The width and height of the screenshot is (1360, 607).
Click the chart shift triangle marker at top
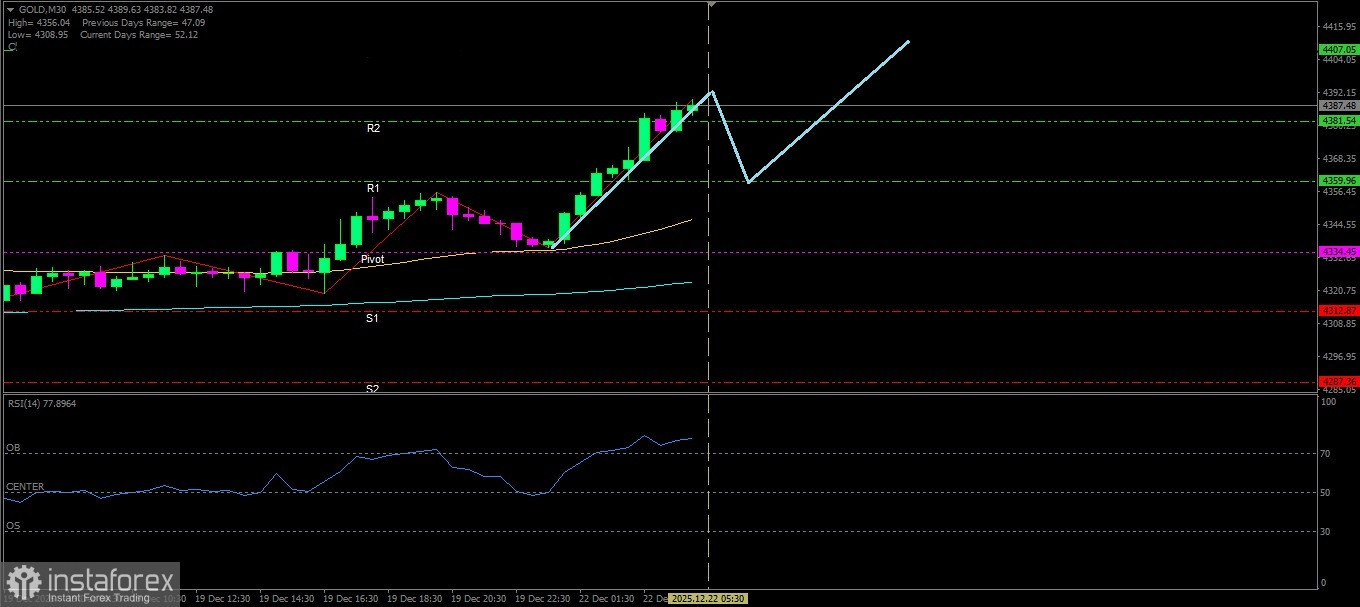(x=710, y=5)
